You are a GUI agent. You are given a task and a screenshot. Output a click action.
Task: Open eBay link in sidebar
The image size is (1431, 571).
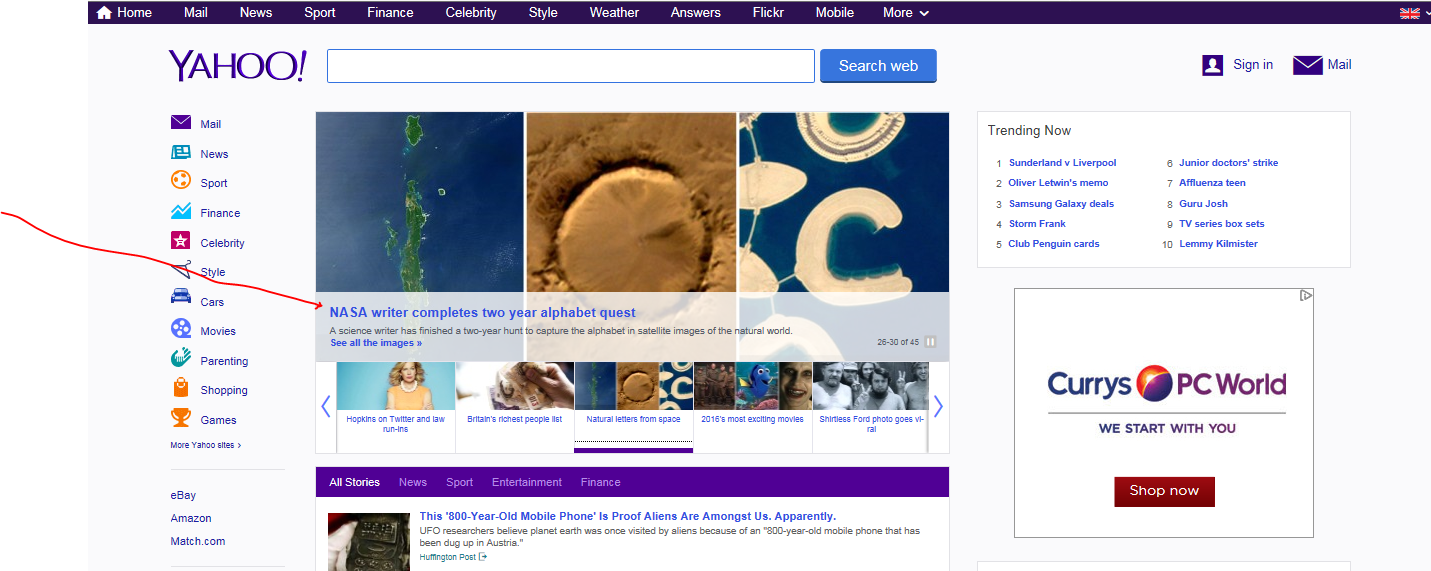tap(183, 495)
